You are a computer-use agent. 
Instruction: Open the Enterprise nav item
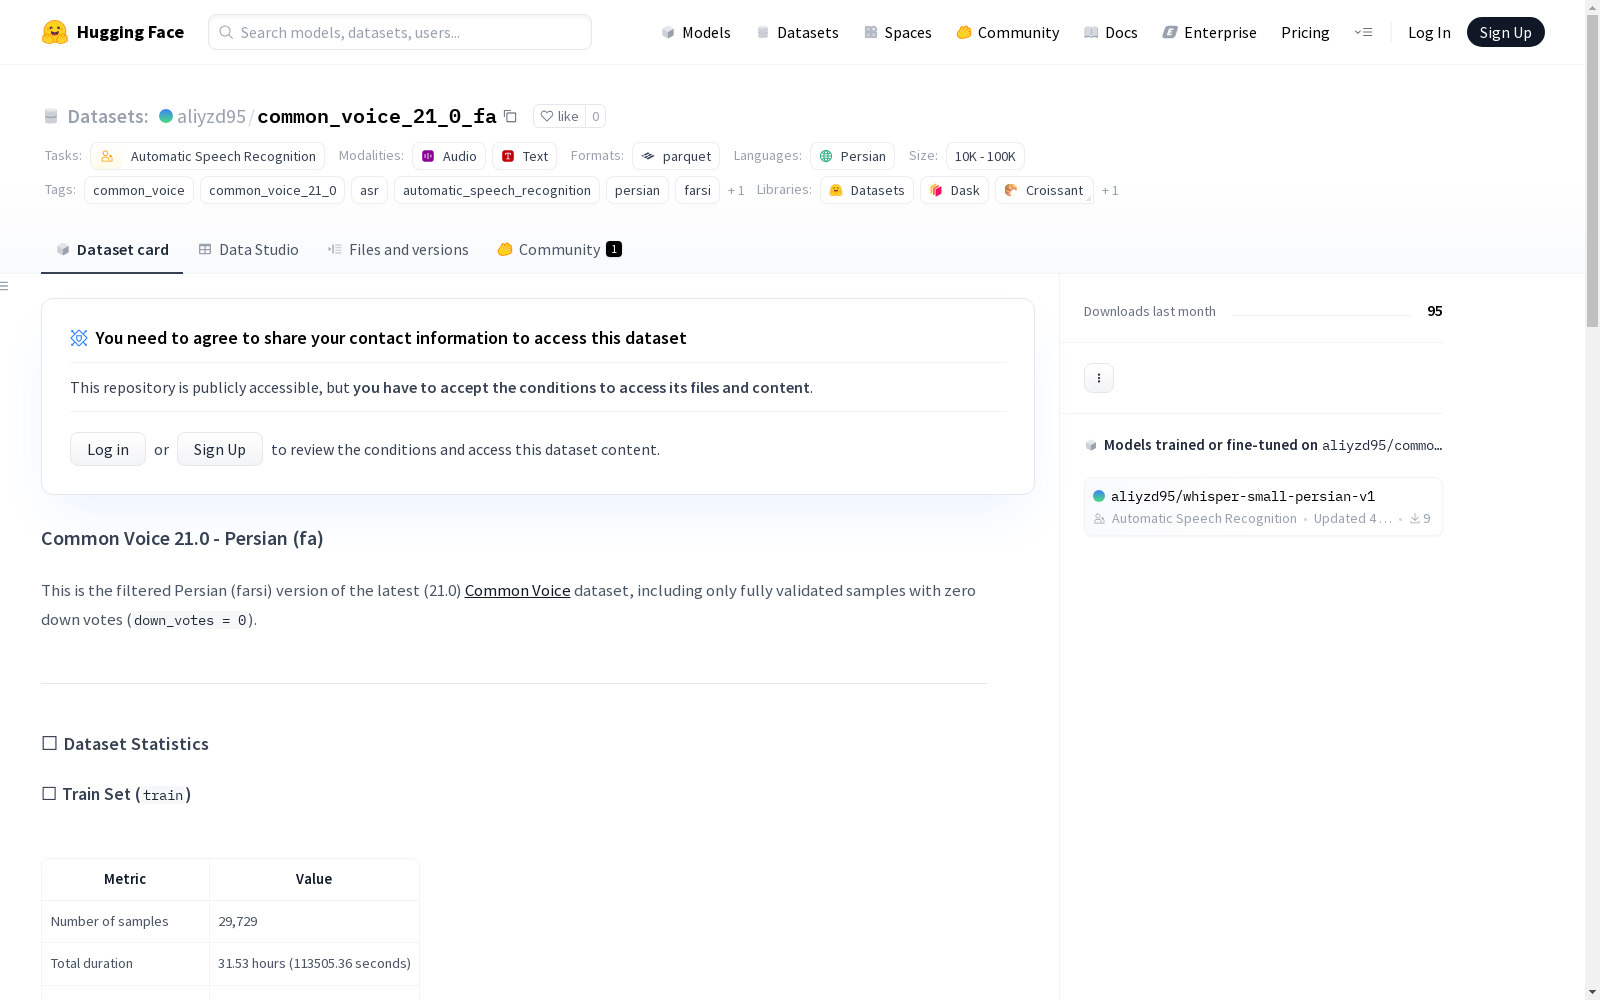(1209, 32)
